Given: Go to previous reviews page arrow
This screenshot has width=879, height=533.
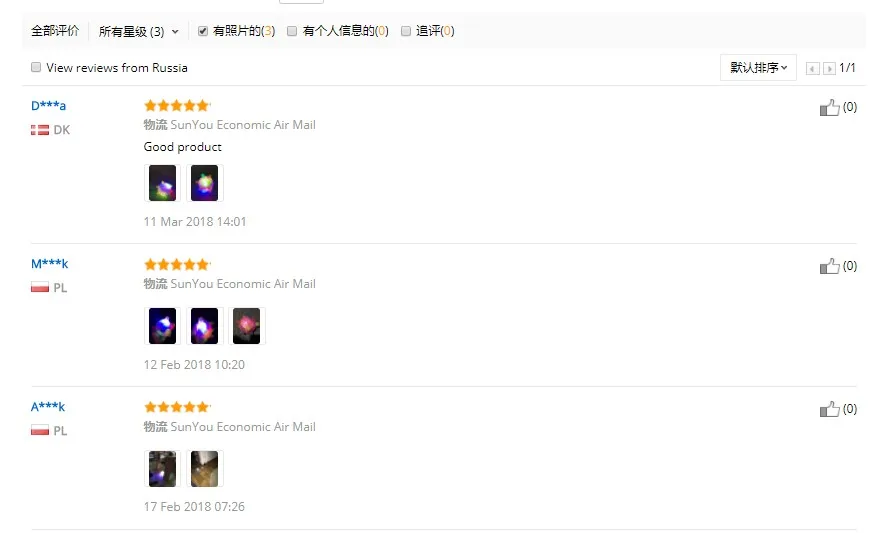Looking at the screenshot, I should tap(812, 68).
